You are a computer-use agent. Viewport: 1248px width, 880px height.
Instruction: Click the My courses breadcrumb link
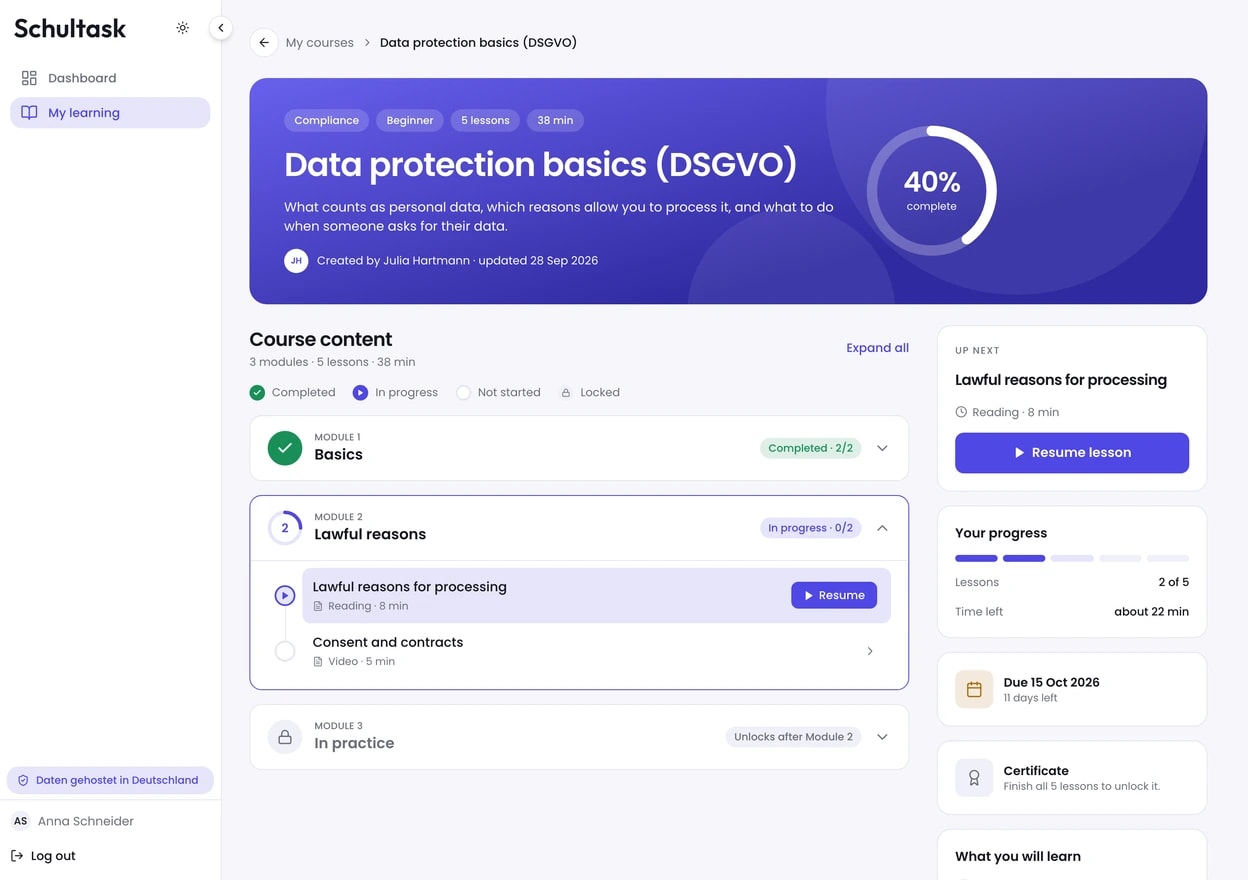click(320, 43)
